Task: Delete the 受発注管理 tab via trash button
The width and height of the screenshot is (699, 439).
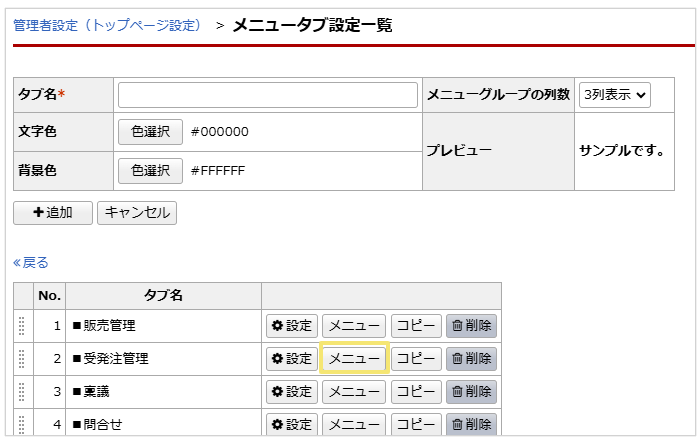Action: pos(471,359)
